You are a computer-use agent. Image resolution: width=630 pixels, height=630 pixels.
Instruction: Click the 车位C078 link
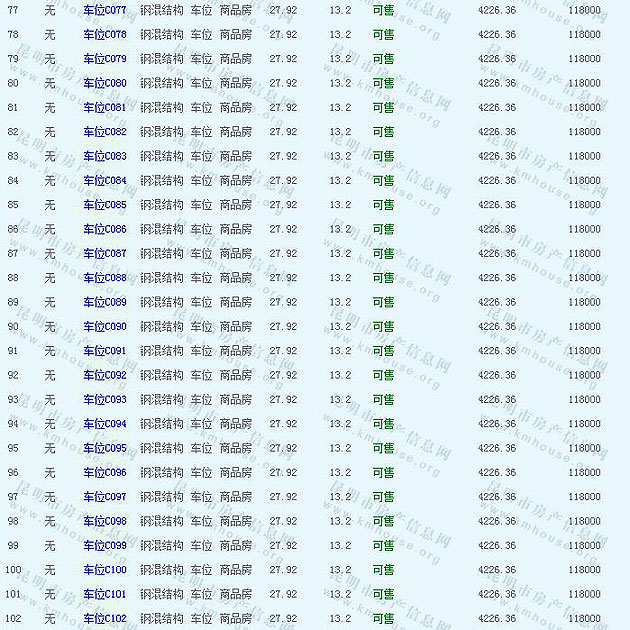point(105,34)
